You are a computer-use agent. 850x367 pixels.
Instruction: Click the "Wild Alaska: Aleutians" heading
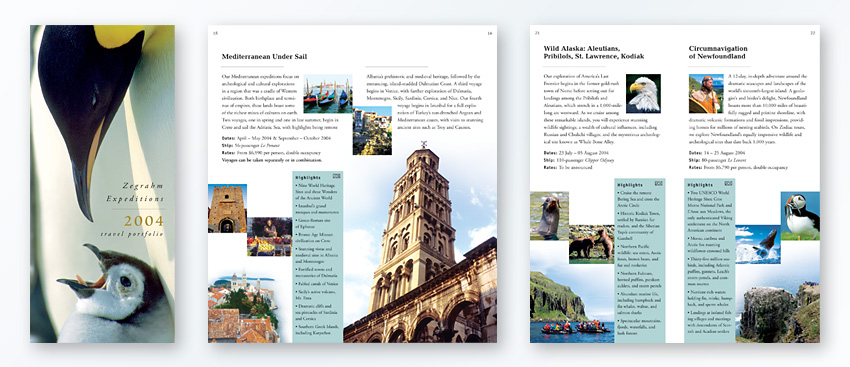coord(594,52)
